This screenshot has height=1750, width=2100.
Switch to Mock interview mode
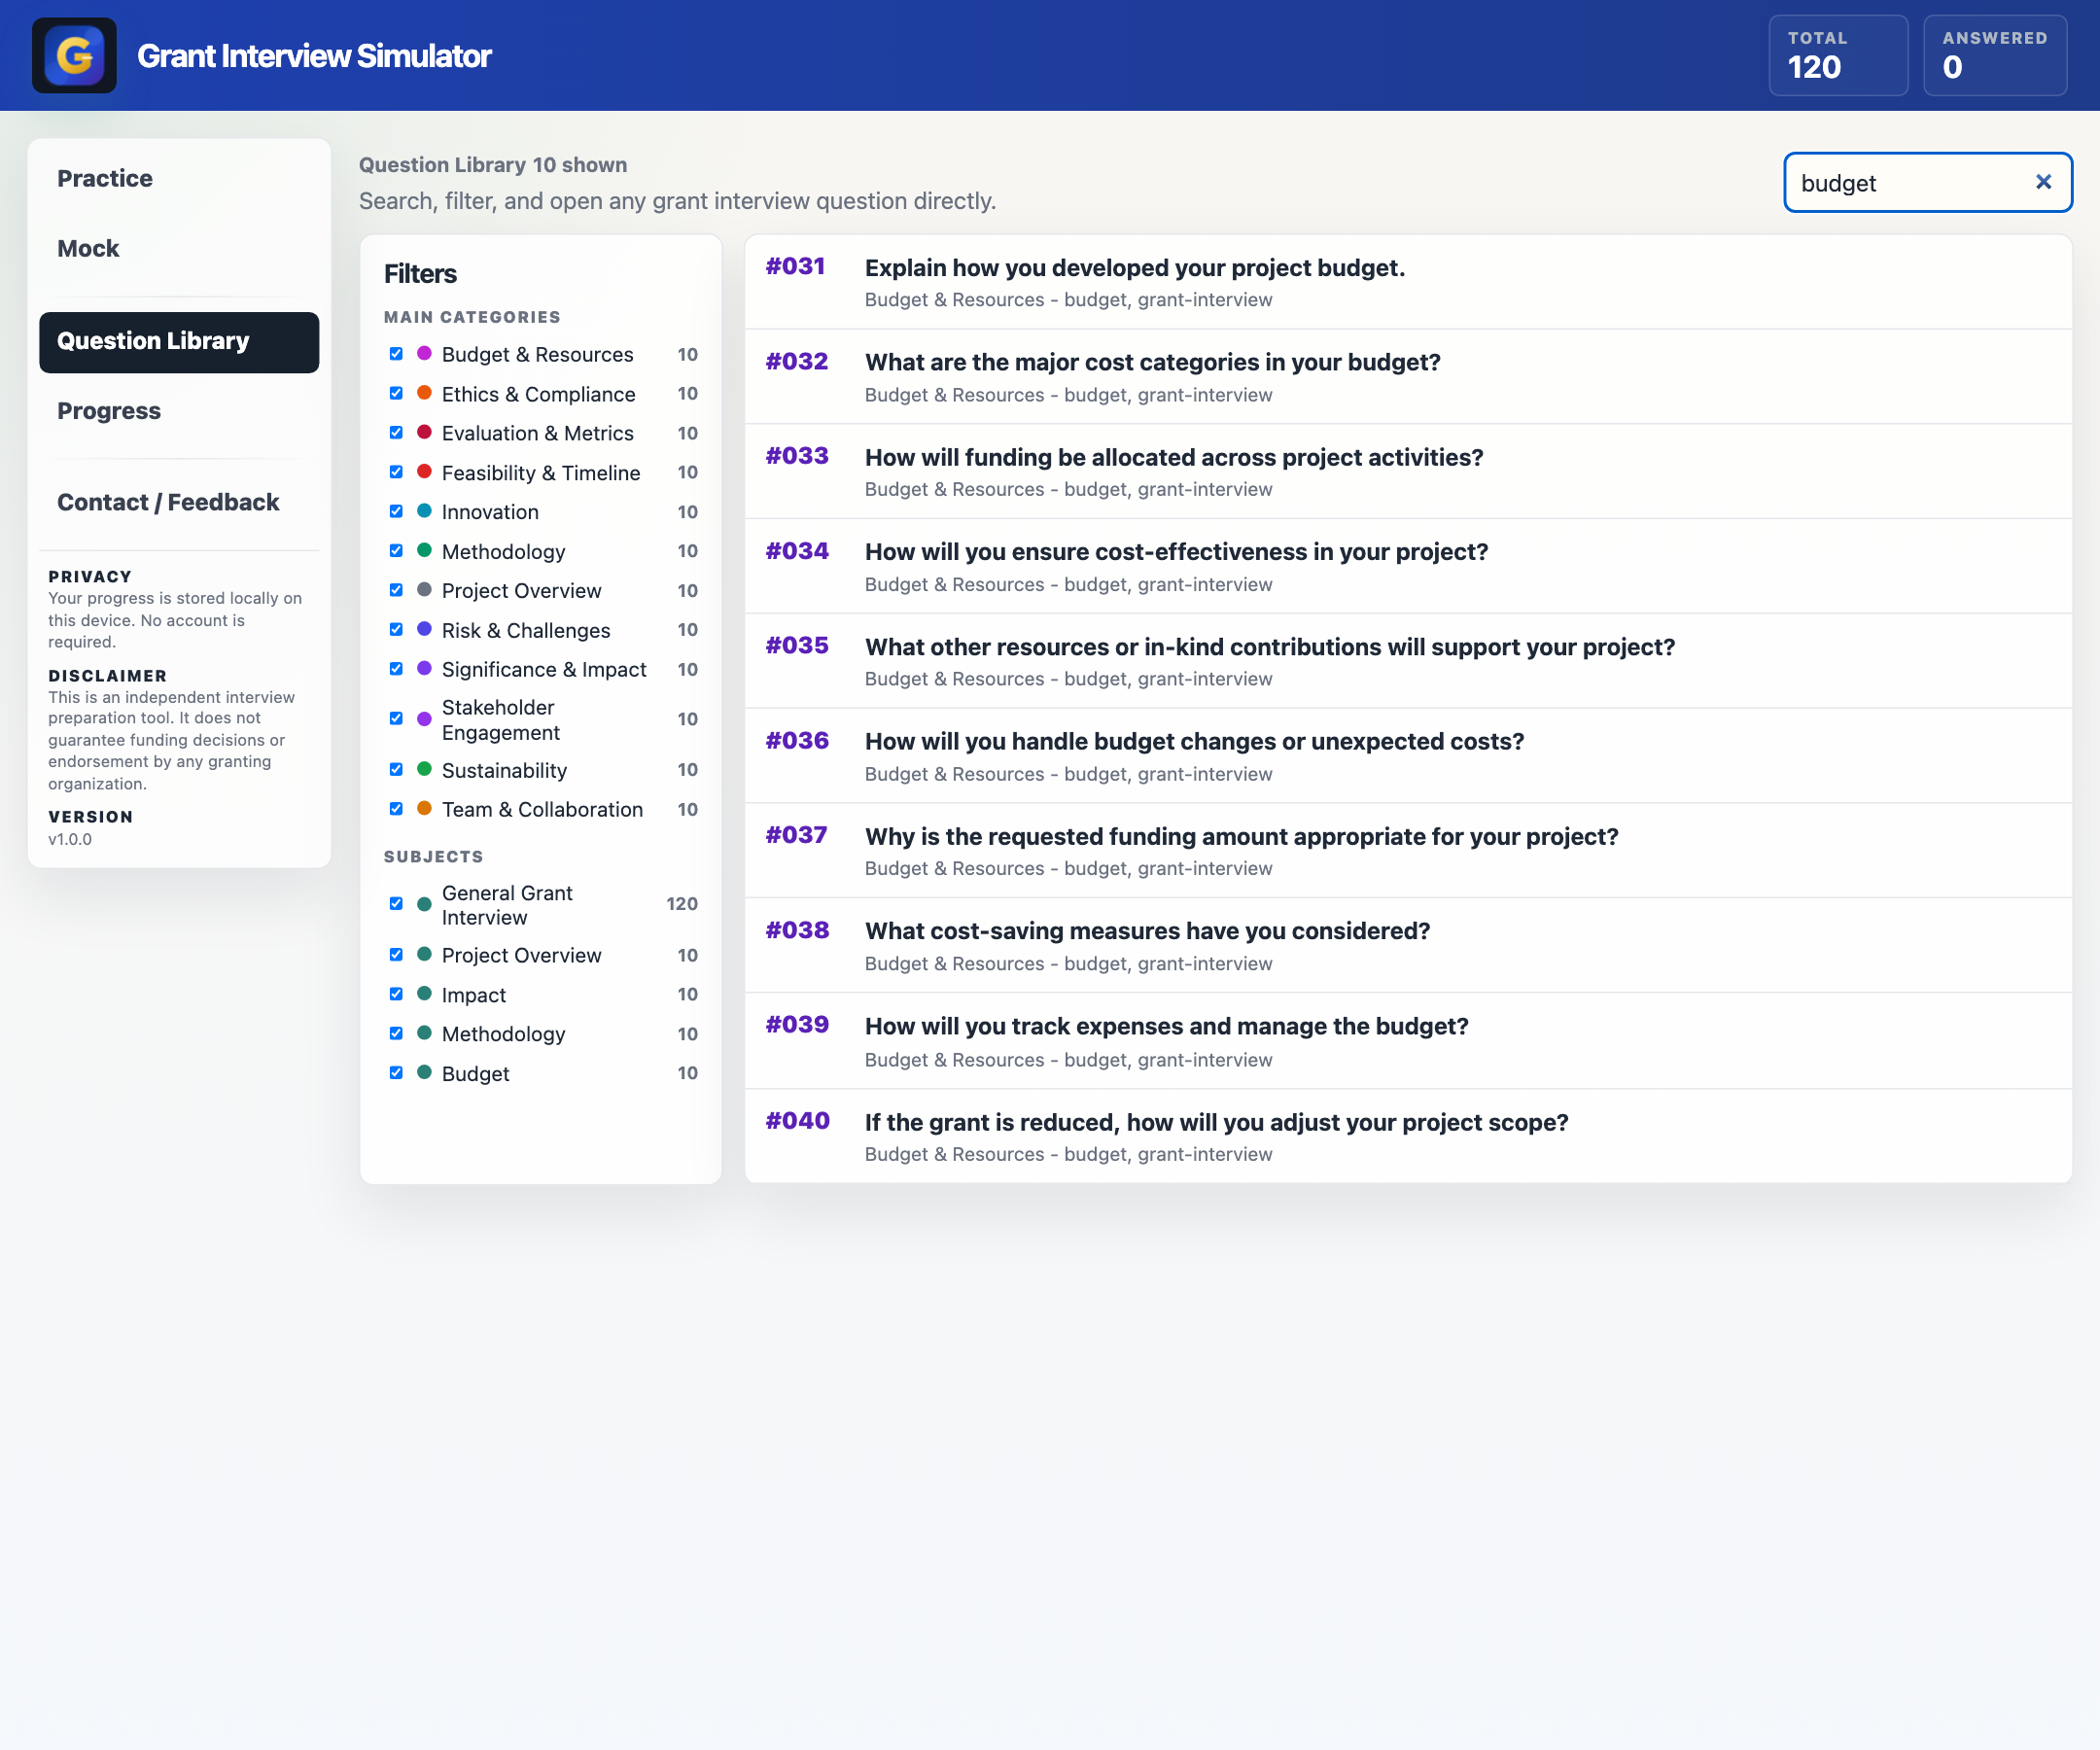click(179, 248)
